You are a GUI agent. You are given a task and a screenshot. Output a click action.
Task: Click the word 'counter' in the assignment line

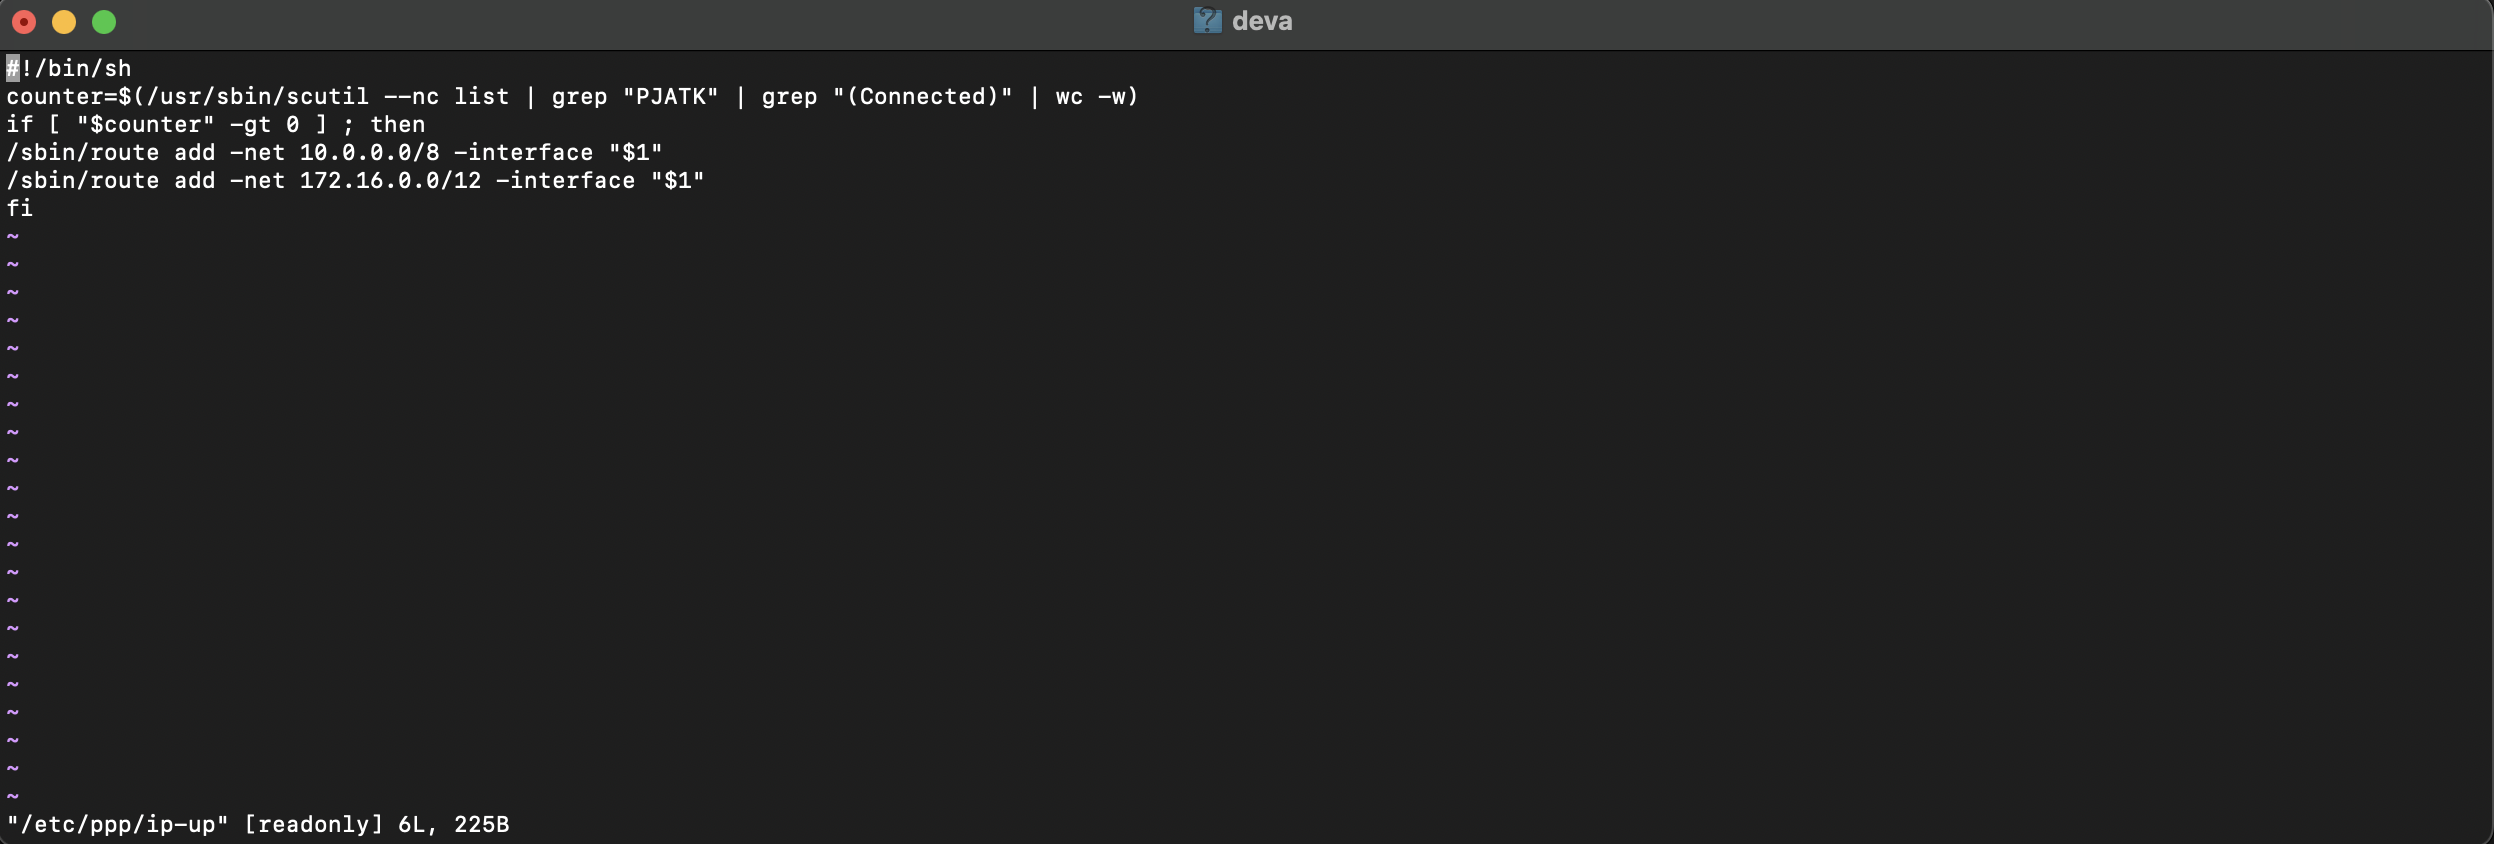[x=55, y=96]
